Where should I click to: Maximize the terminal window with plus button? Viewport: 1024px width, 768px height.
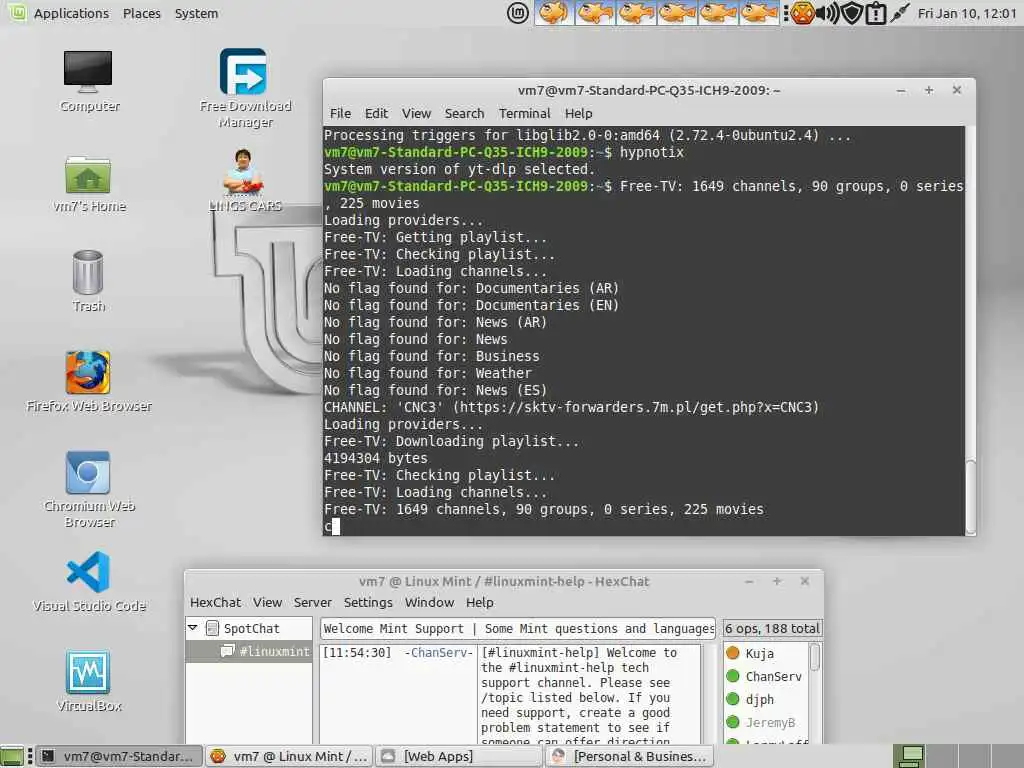[x=929, y=90]
